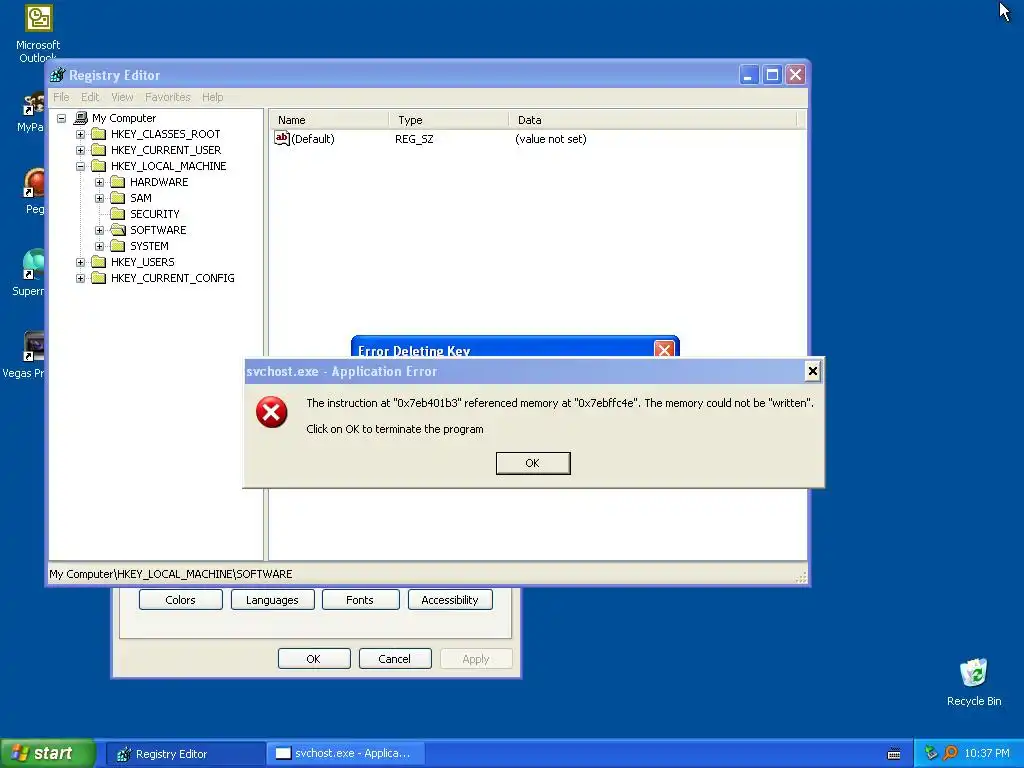Click the Accessibility button in background dialog
1024x768 pixels.
(x=450, y=600)
